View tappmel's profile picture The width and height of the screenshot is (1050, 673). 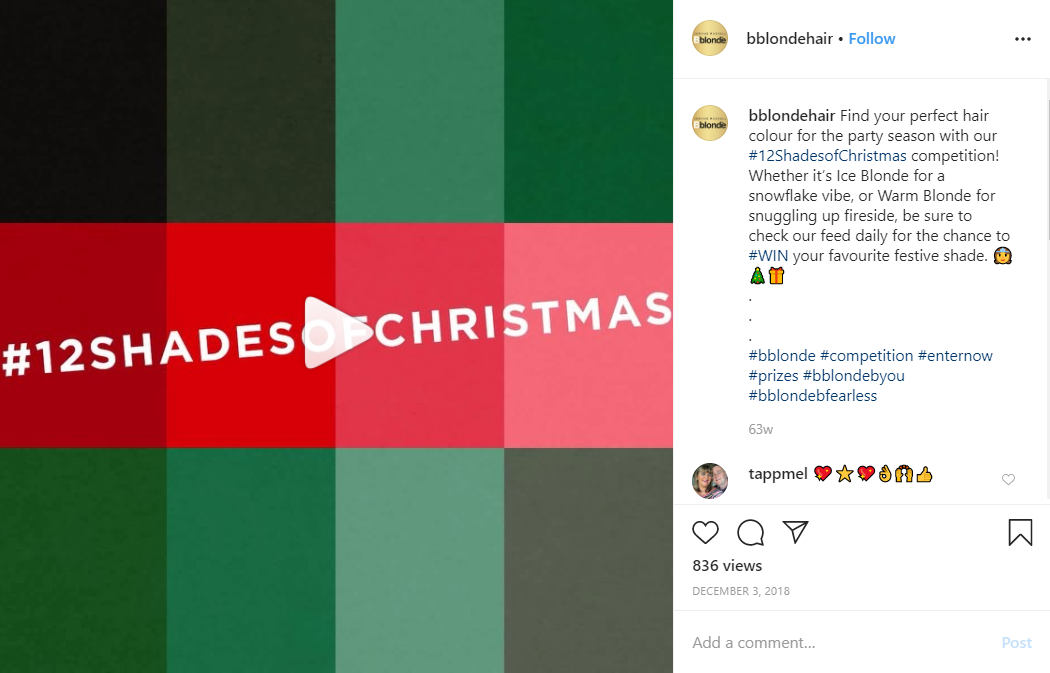tap(710, 481)
